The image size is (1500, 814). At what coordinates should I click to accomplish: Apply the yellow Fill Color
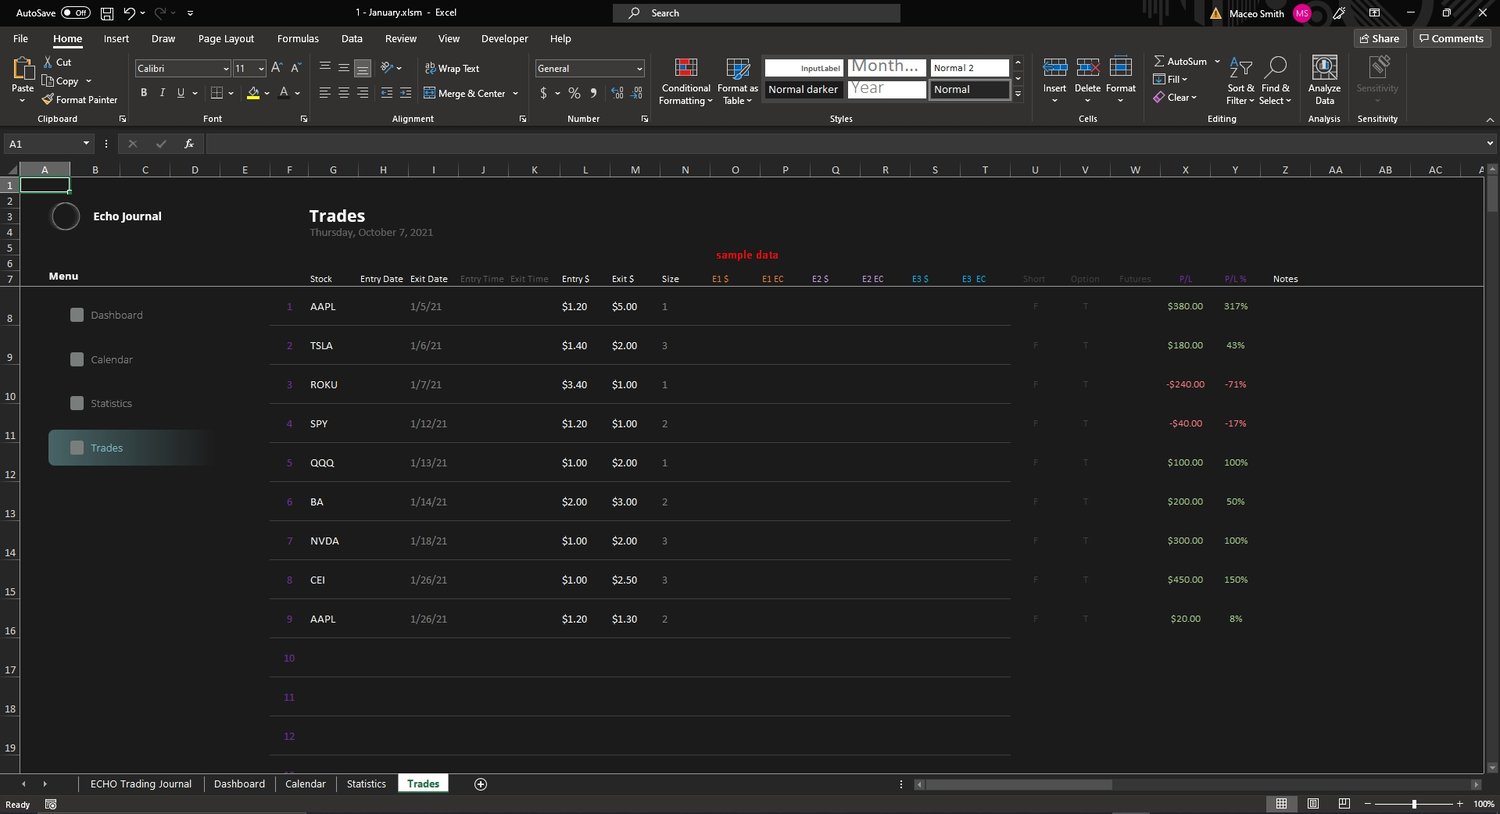[253, 93]
